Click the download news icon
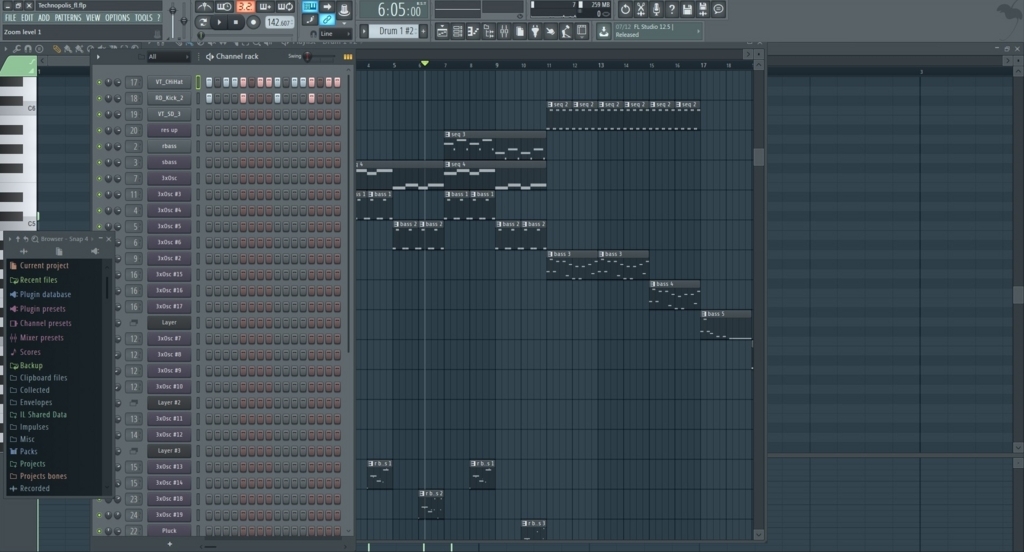The height and width of the screenshot is (552, 1024). pos(603,31)
